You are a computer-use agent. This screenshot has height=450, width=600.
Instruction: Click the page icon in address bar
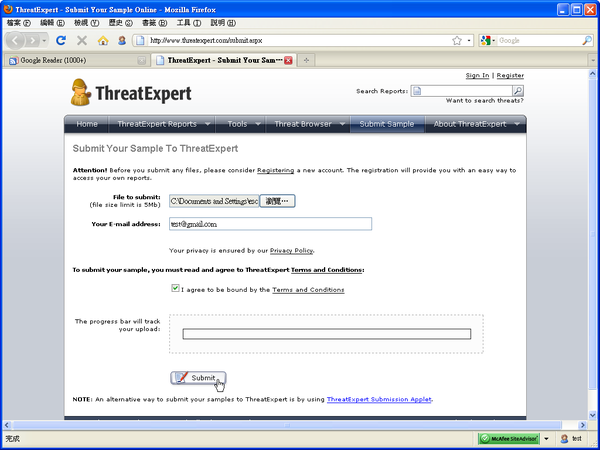pyautogui.click(x=140, y=40)
